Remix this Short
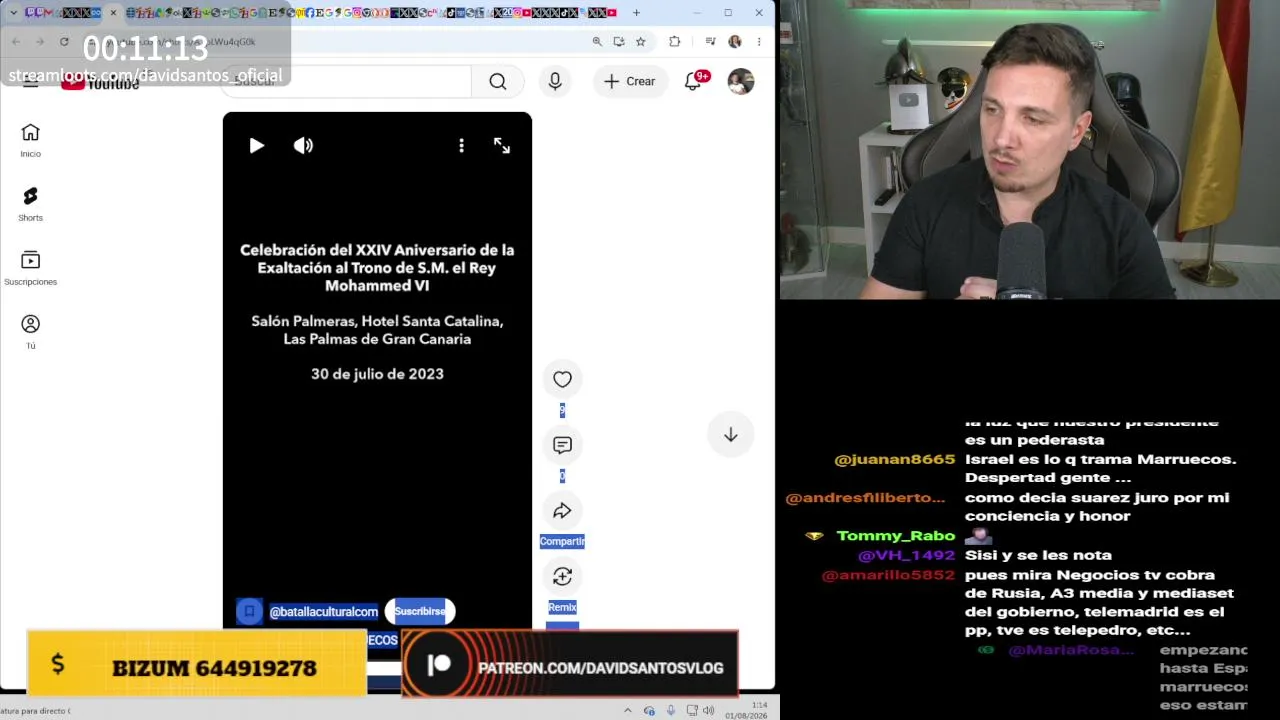This screenshot has height=720, width=1280. click(x=562, y=576)
